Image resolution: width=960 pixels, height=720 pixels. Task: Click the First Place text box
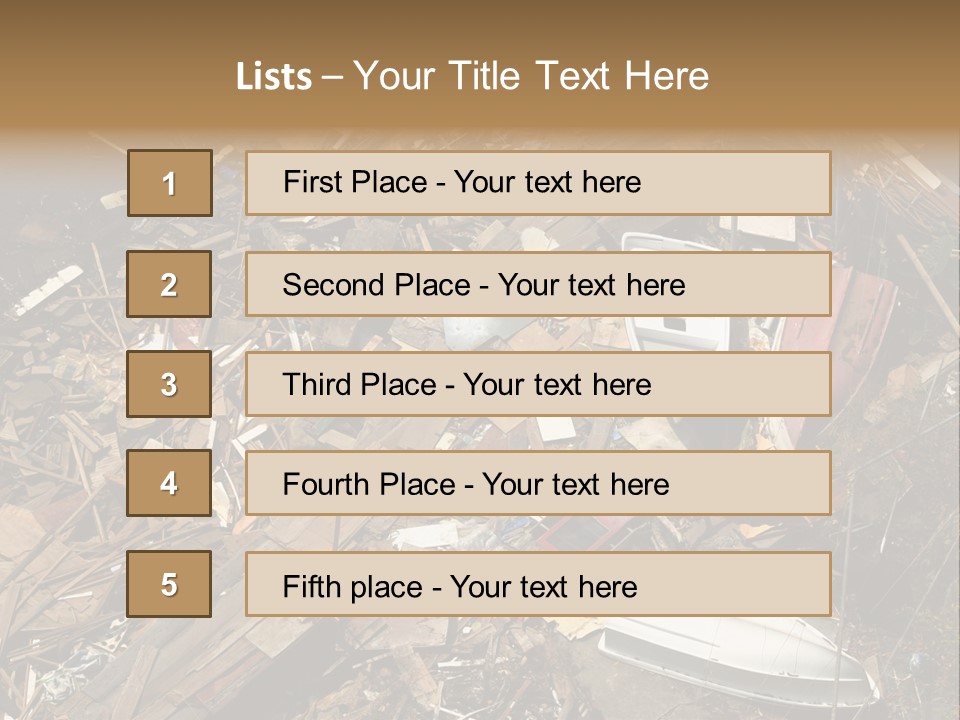click(x=538, y=183)
